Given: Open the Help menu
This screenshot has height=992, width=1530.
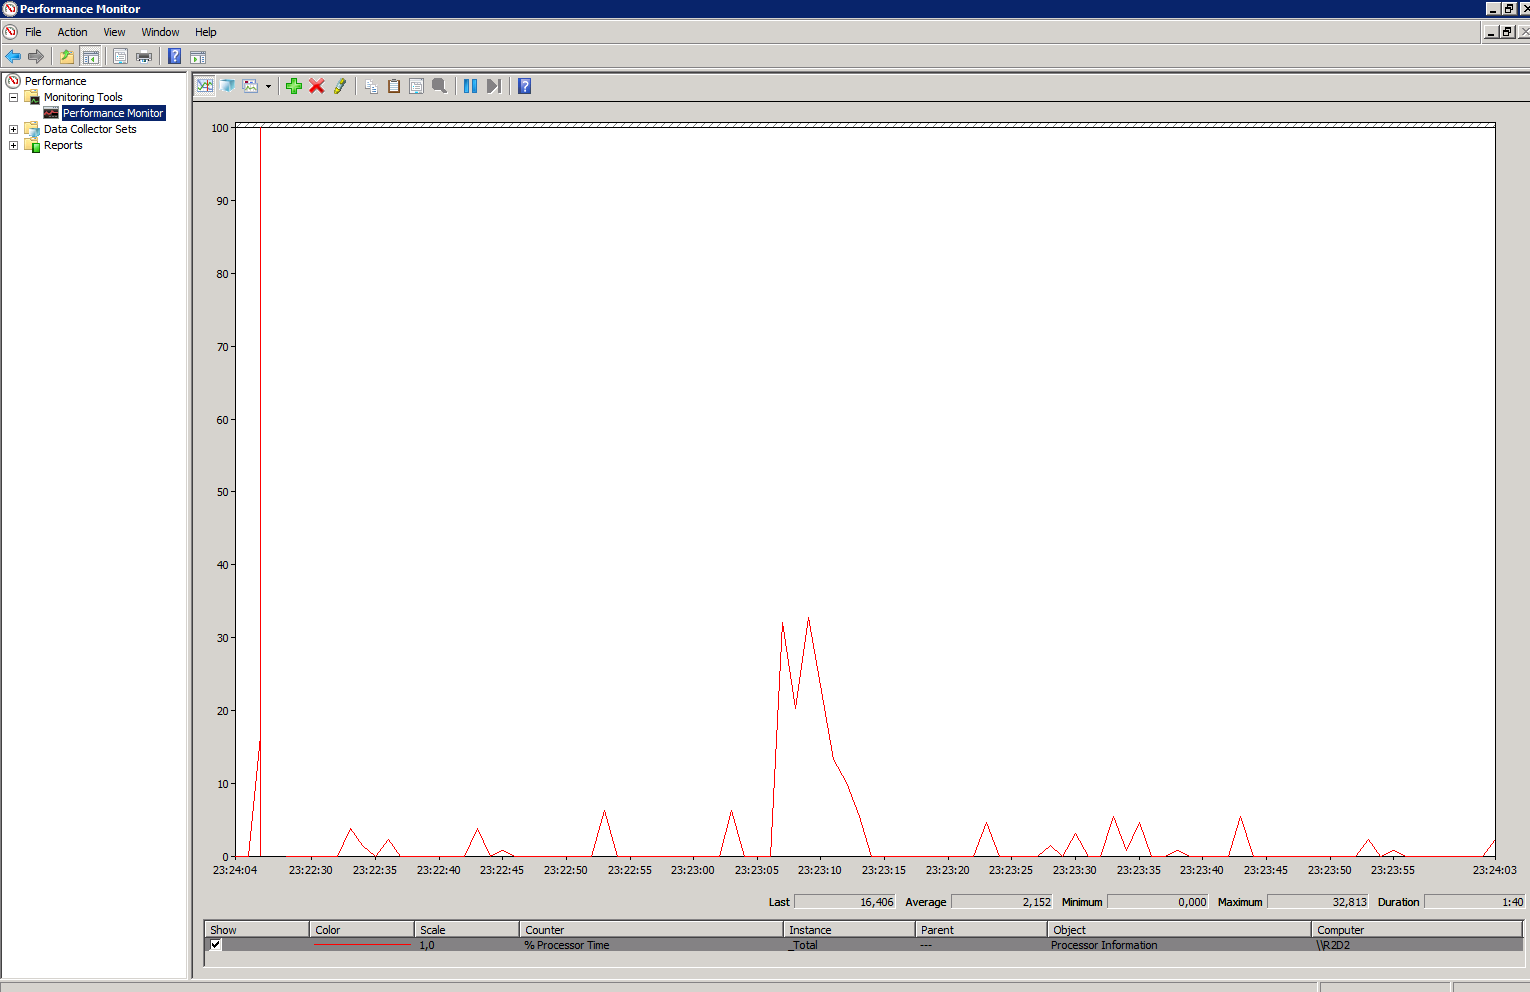Looking at the screenshot, I should (x=206, y=32).
